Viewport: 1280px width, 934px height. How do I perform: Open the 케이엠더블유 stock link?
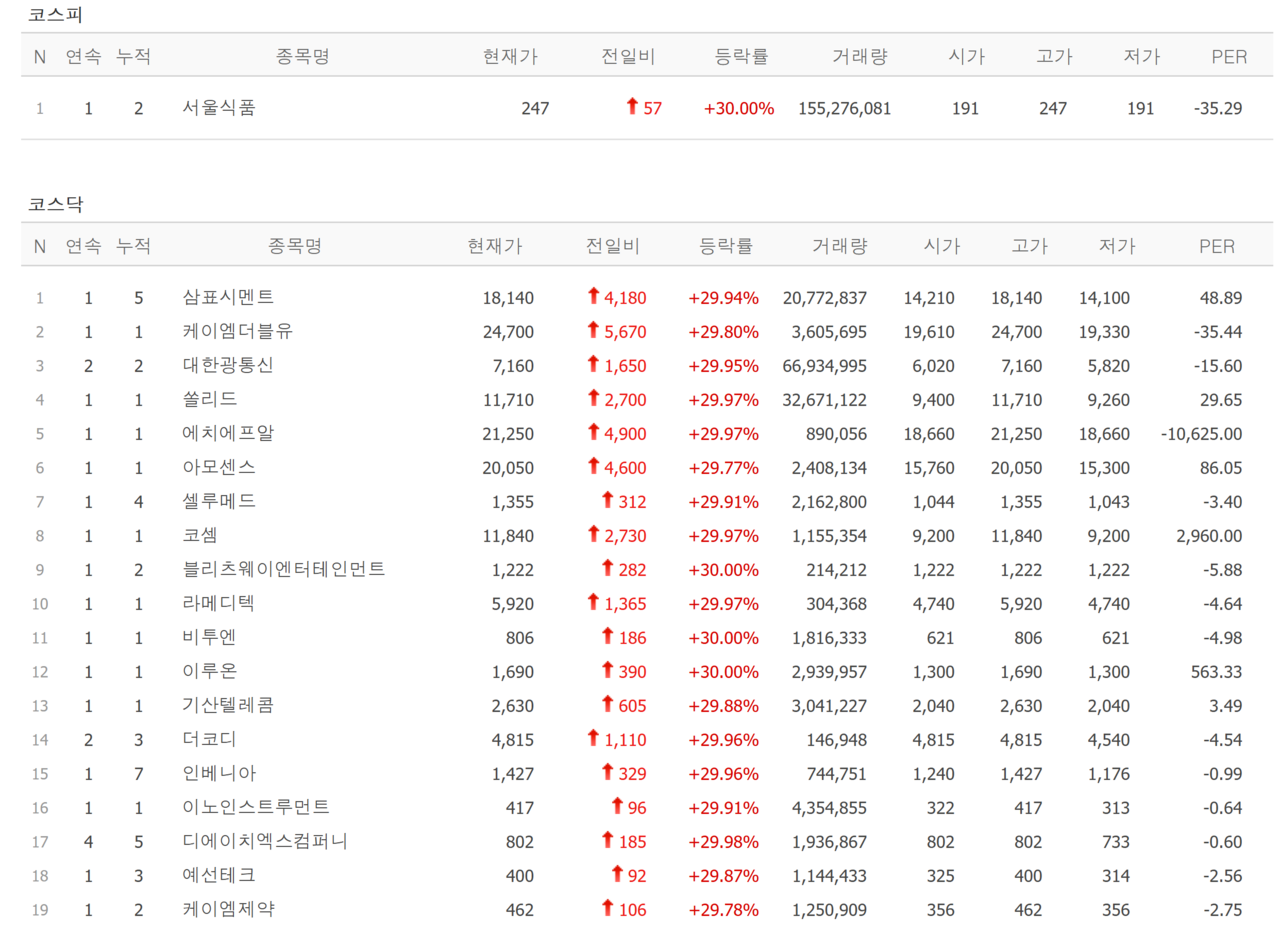point(237,331)
